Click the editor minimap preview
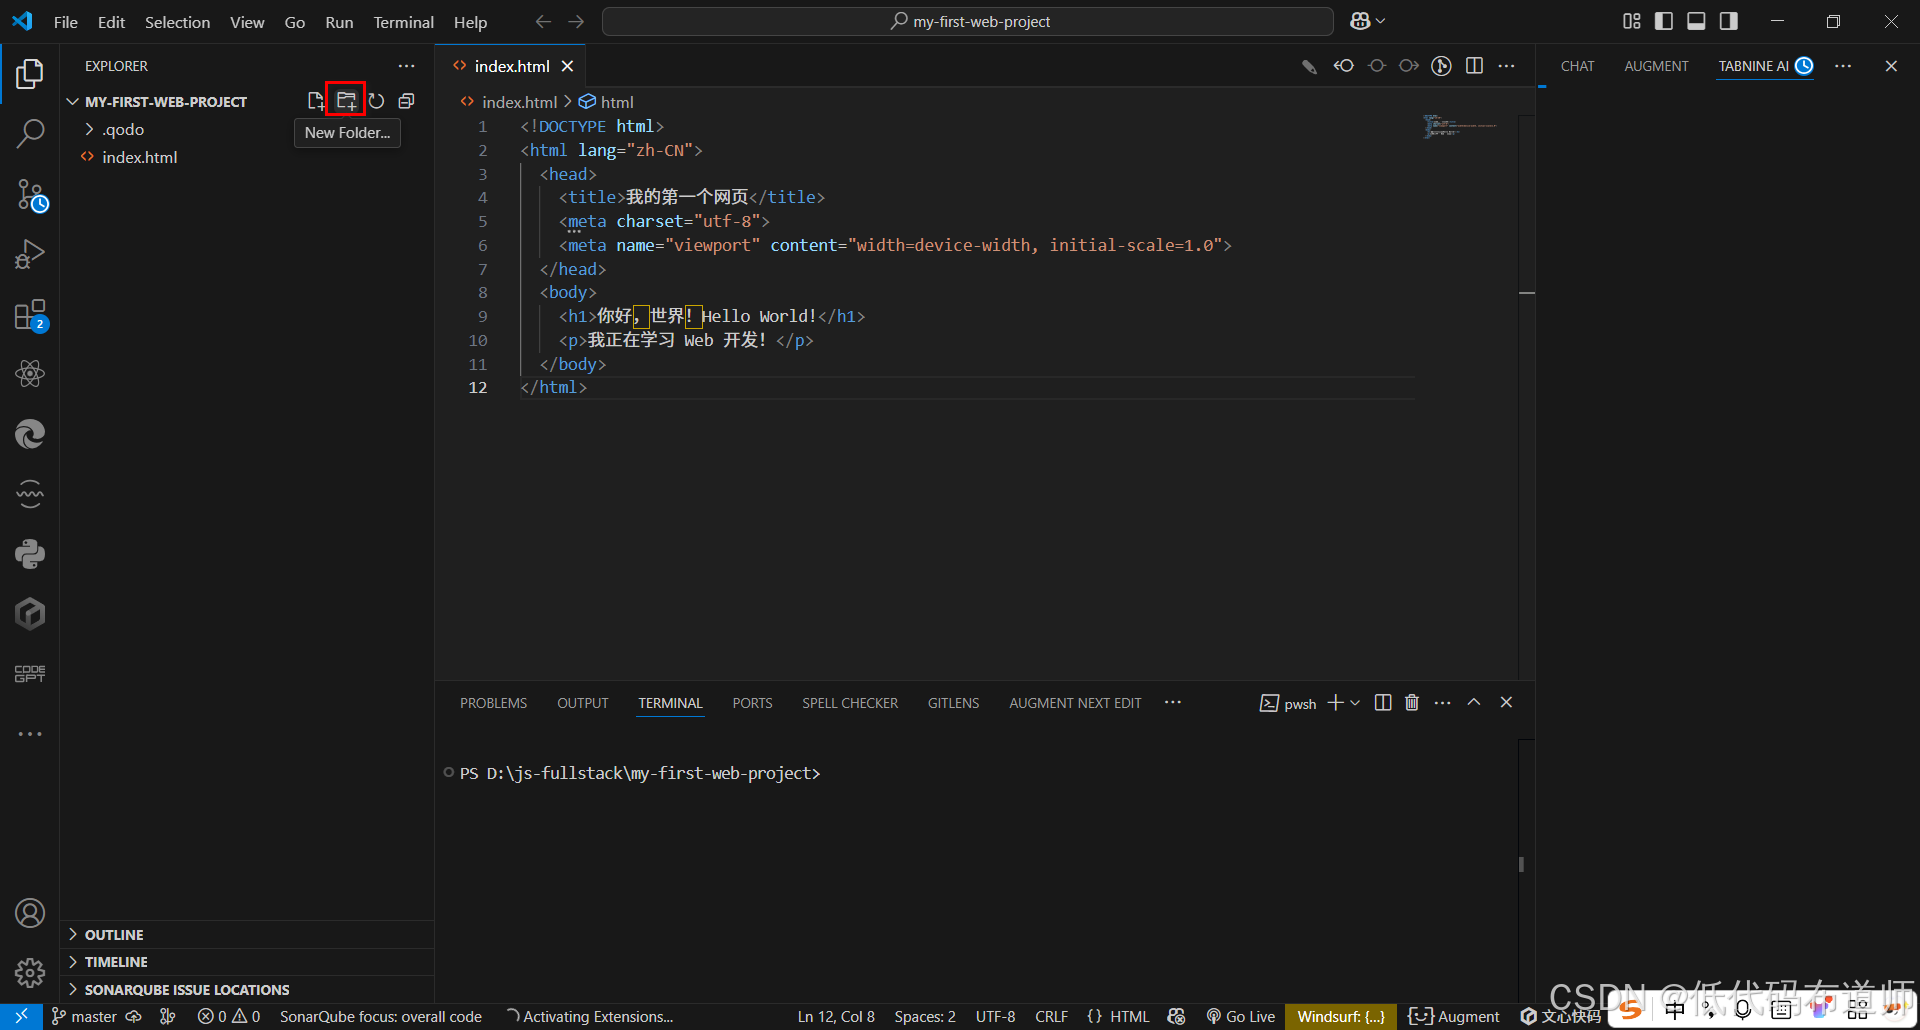1920x1030 pixels. click(x=1459, y=127)
